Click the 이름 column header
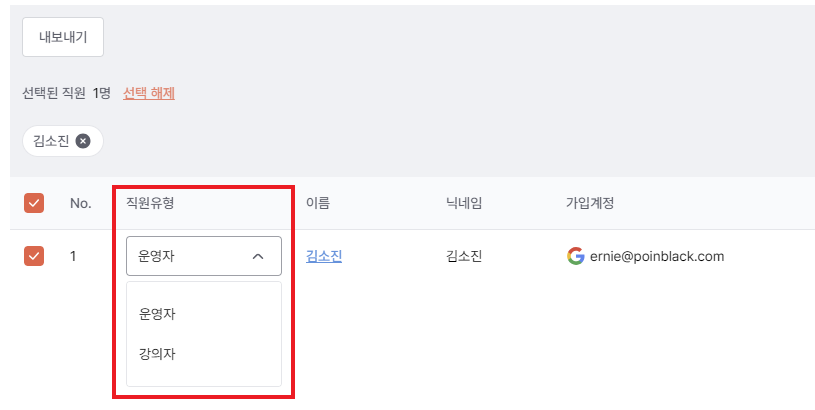This screenshot has width=815, height=410. point(318,203)
